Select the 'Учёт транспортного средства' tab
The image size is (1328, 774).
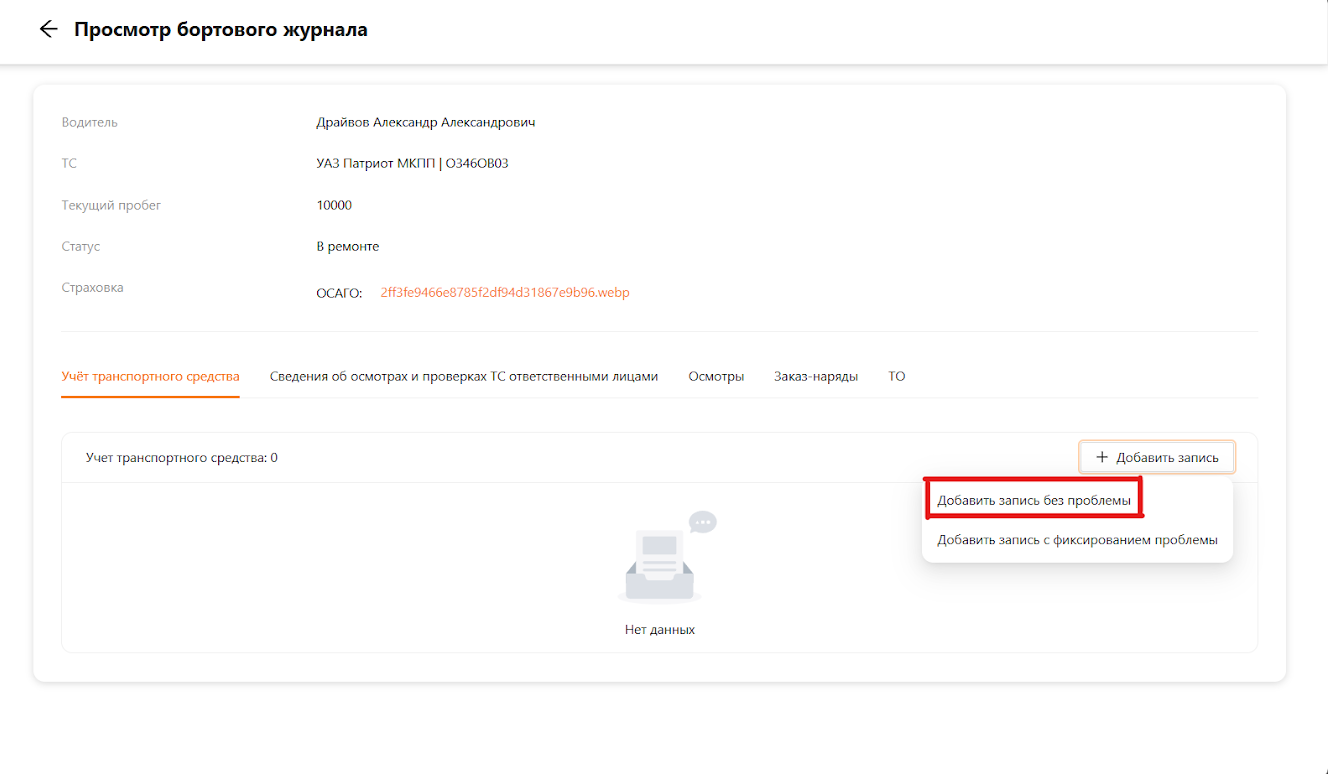[x=150, y=376]
